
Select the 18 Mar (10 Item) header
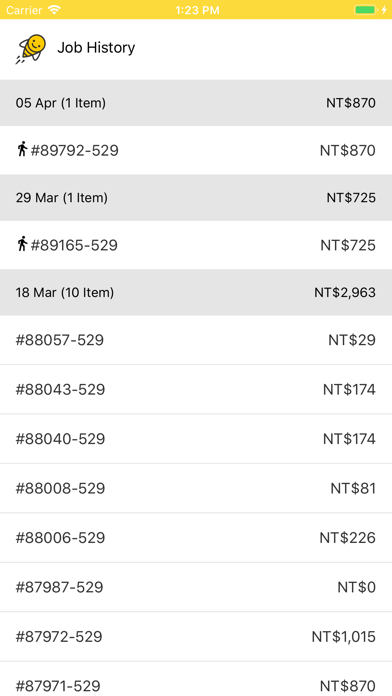click(196, 293)
